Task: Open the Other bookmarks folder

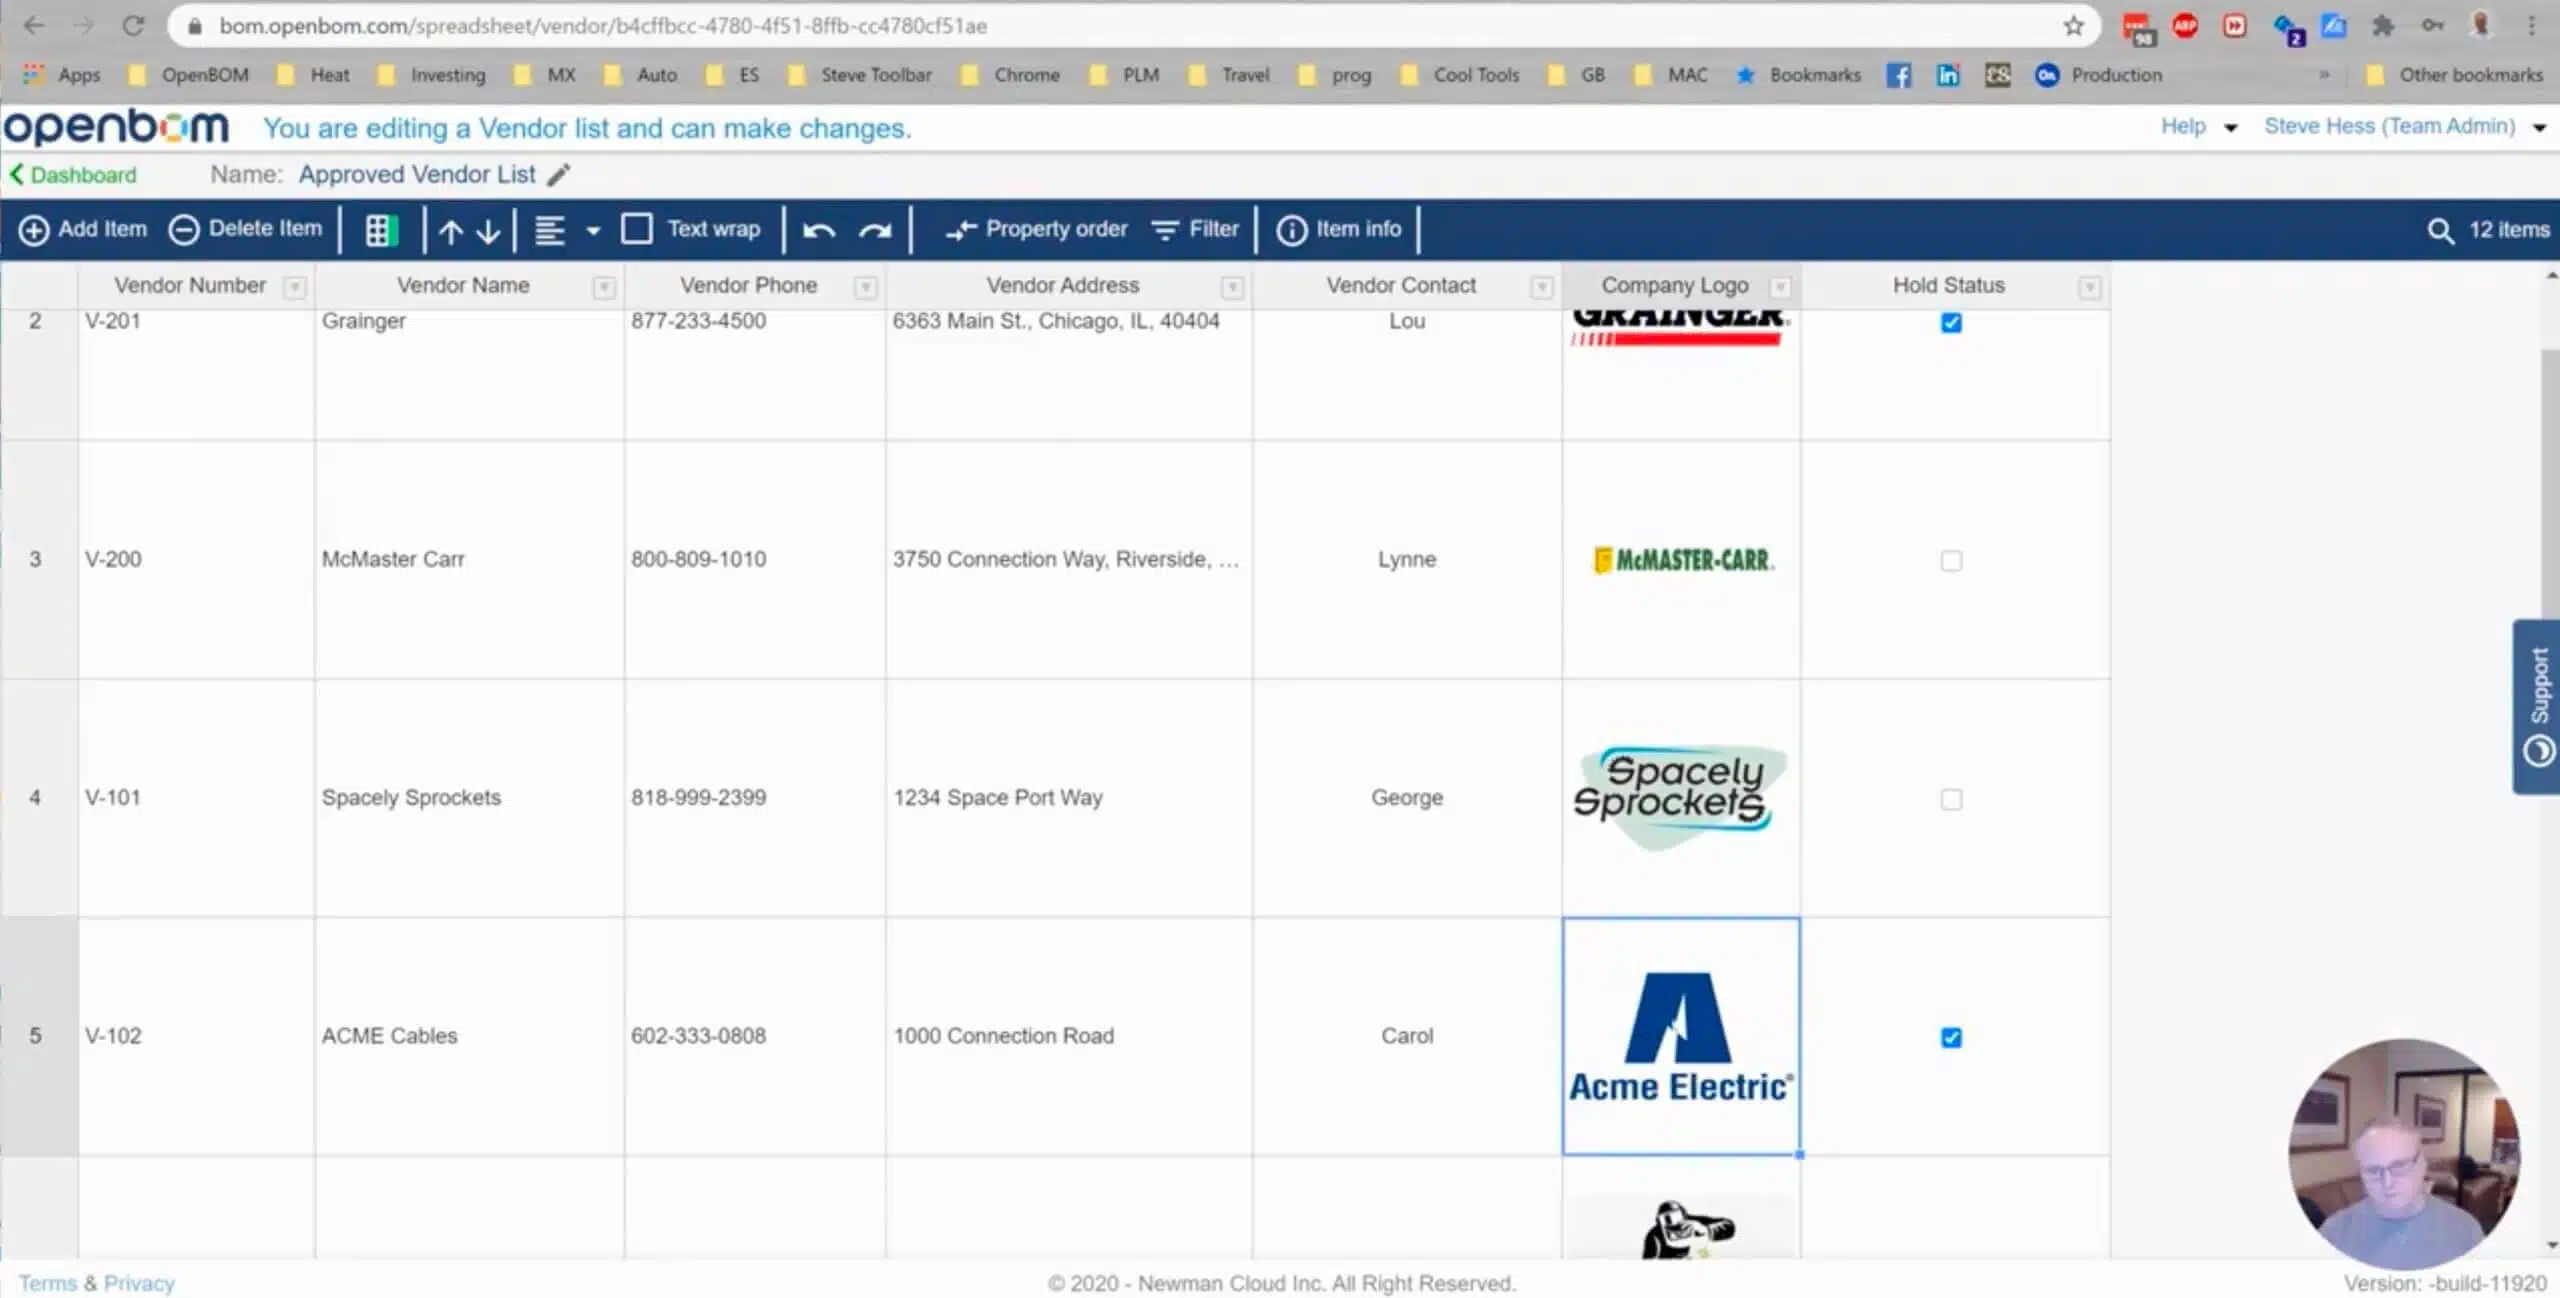Action: click(2455, 75)
